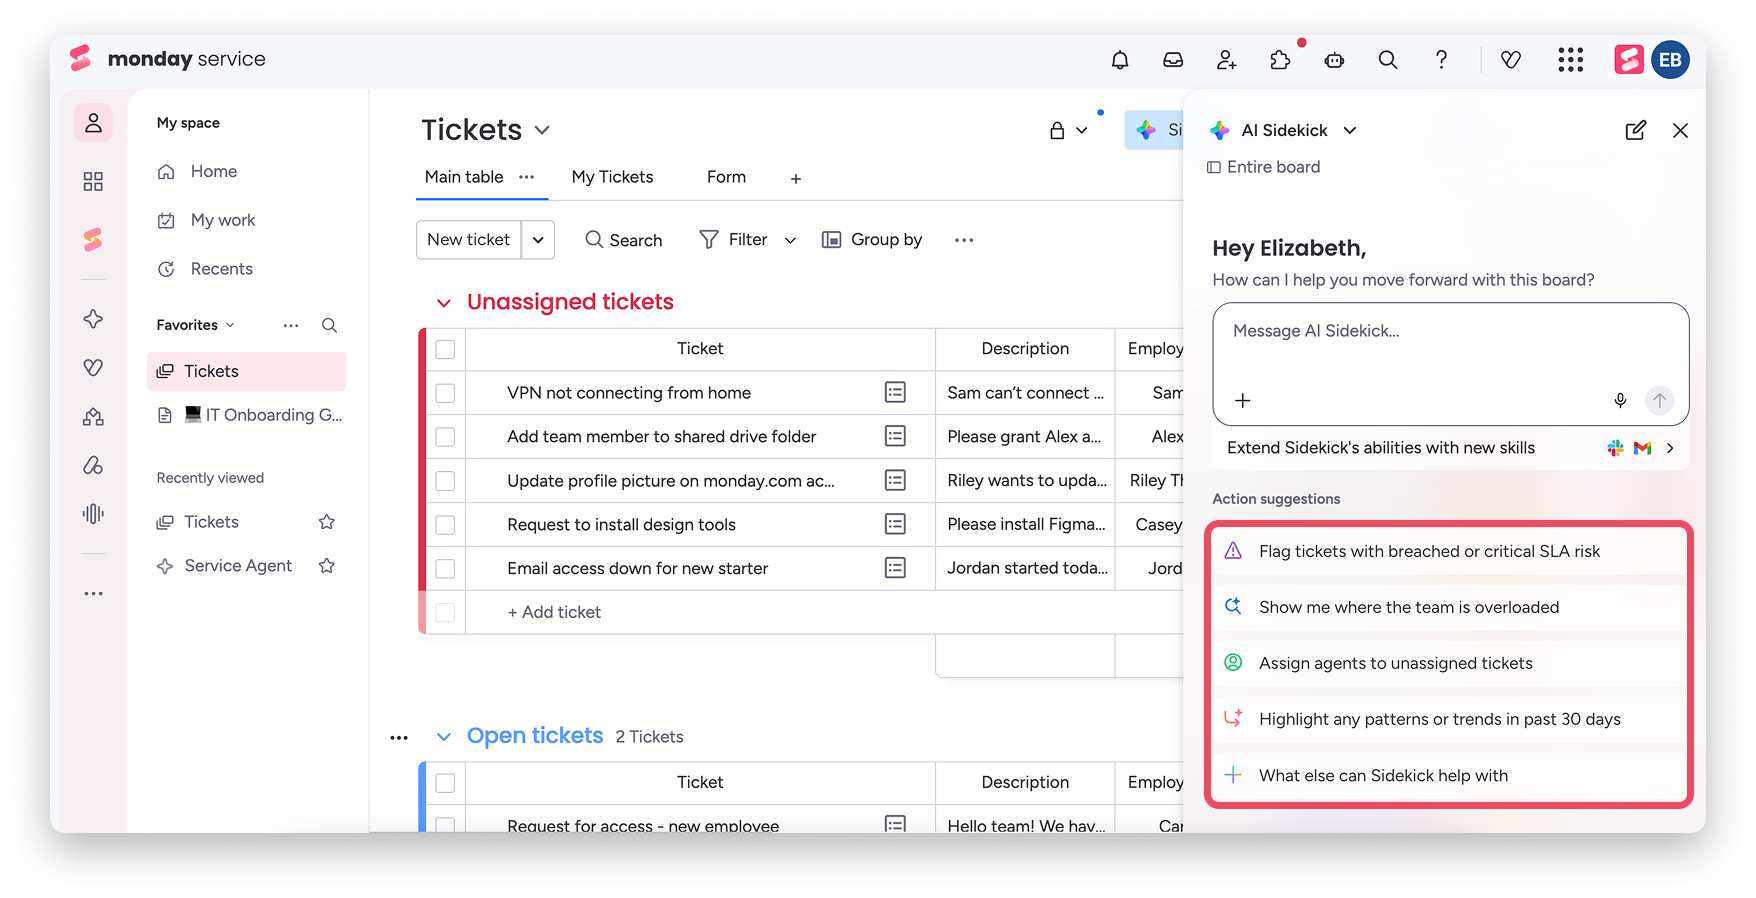Click What else can Sidekick help with

(x=1448, y=775)
